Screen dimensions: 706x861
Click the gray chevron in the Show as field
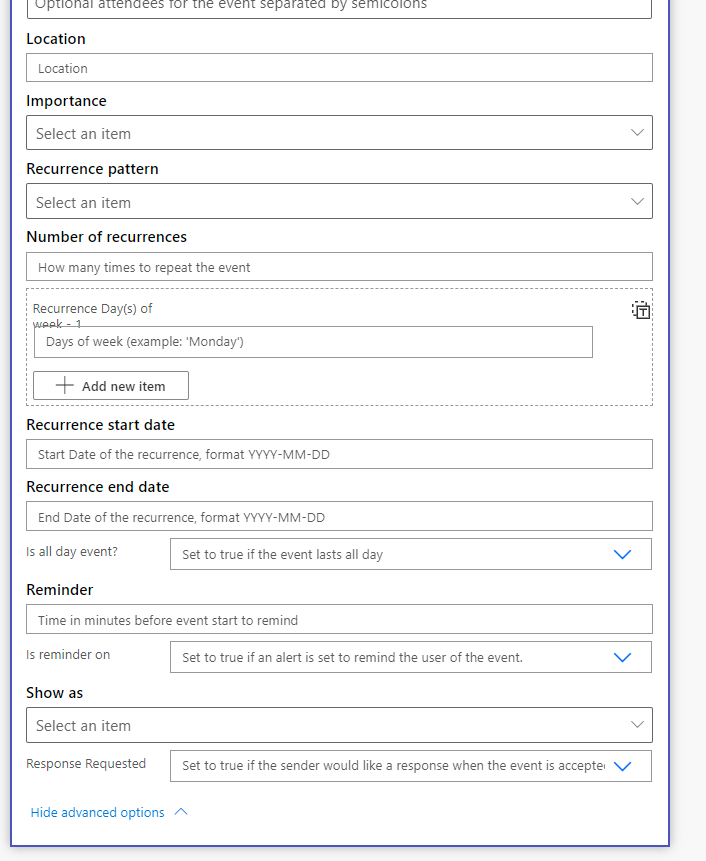coord(637,725)
